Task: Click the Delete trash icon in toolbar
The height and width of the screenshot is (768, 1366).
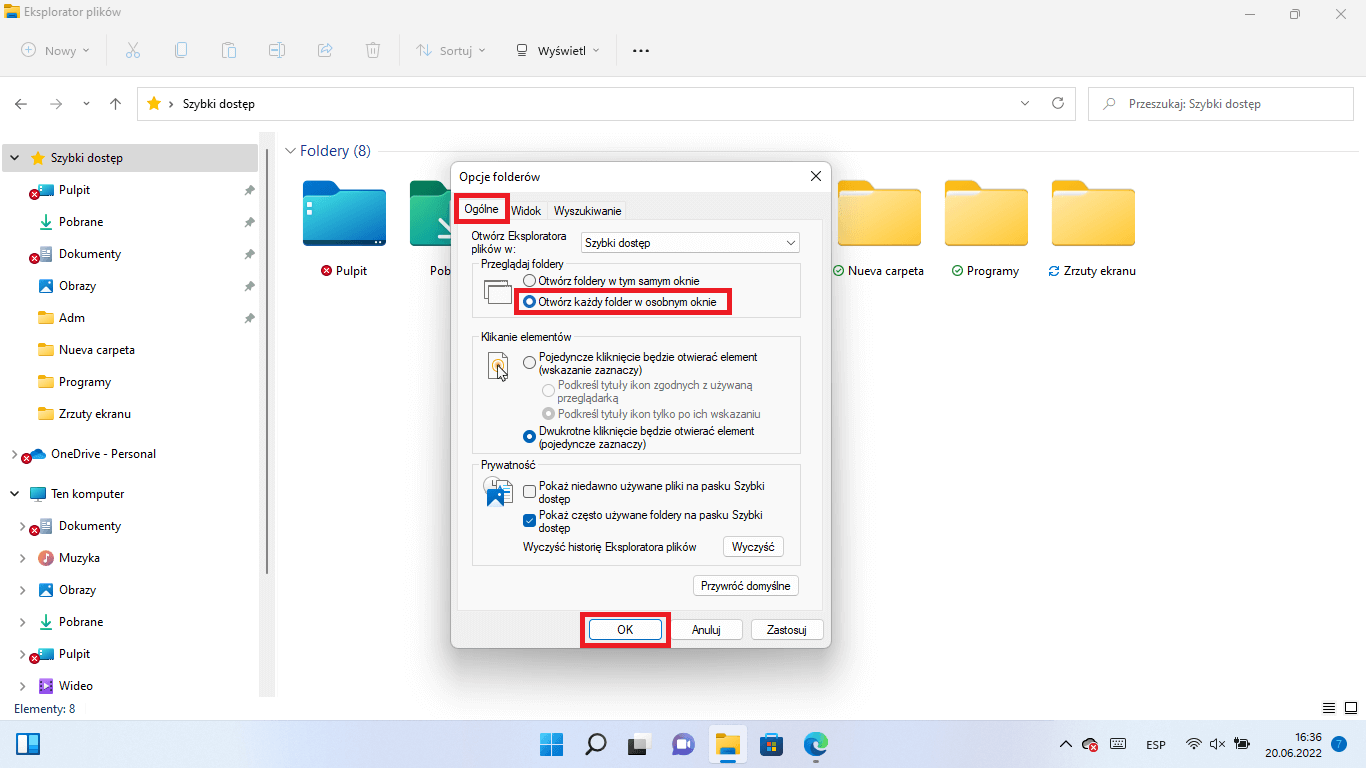Action: coord(373,50)
